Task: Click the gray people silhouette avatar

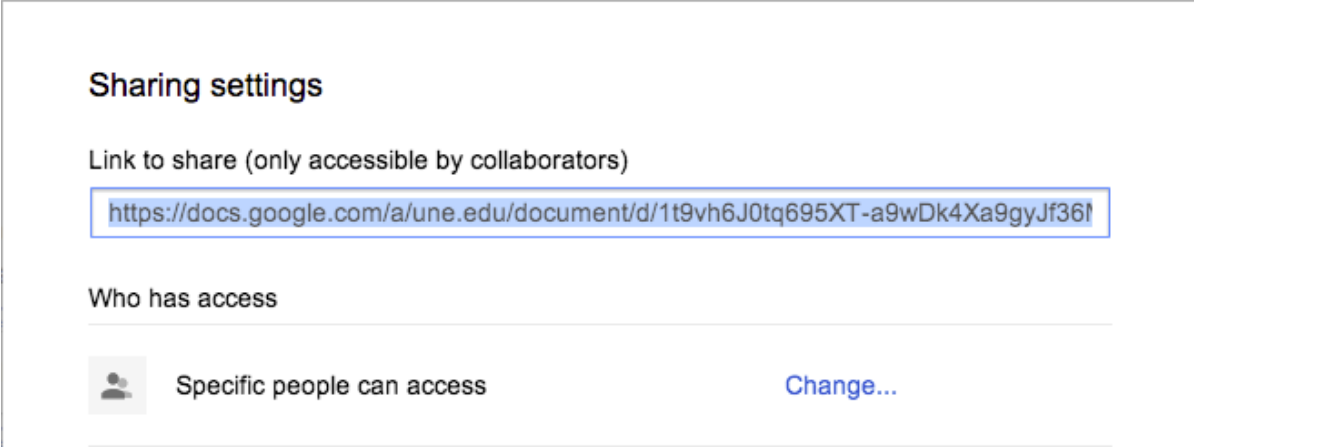Action: 118,385
